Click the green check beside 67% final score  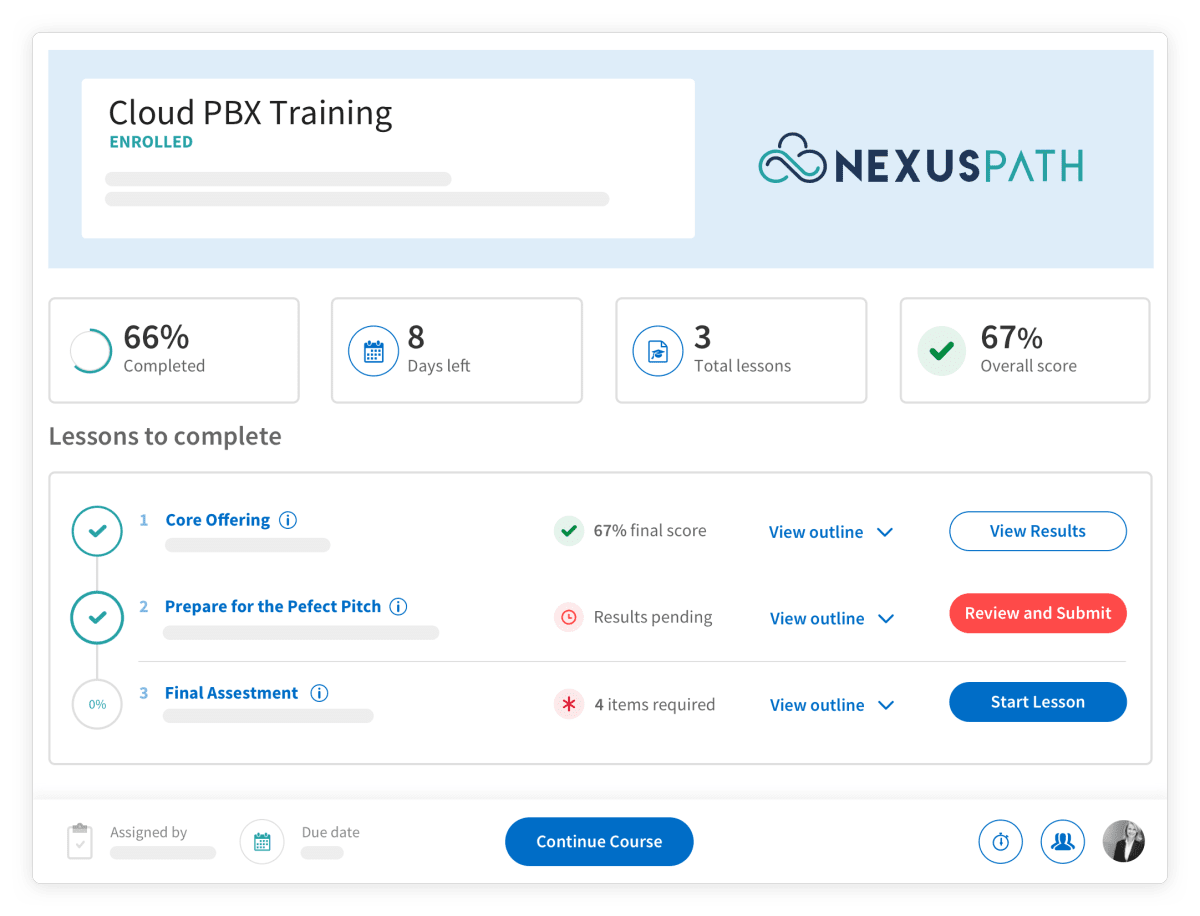click(569, 531)
